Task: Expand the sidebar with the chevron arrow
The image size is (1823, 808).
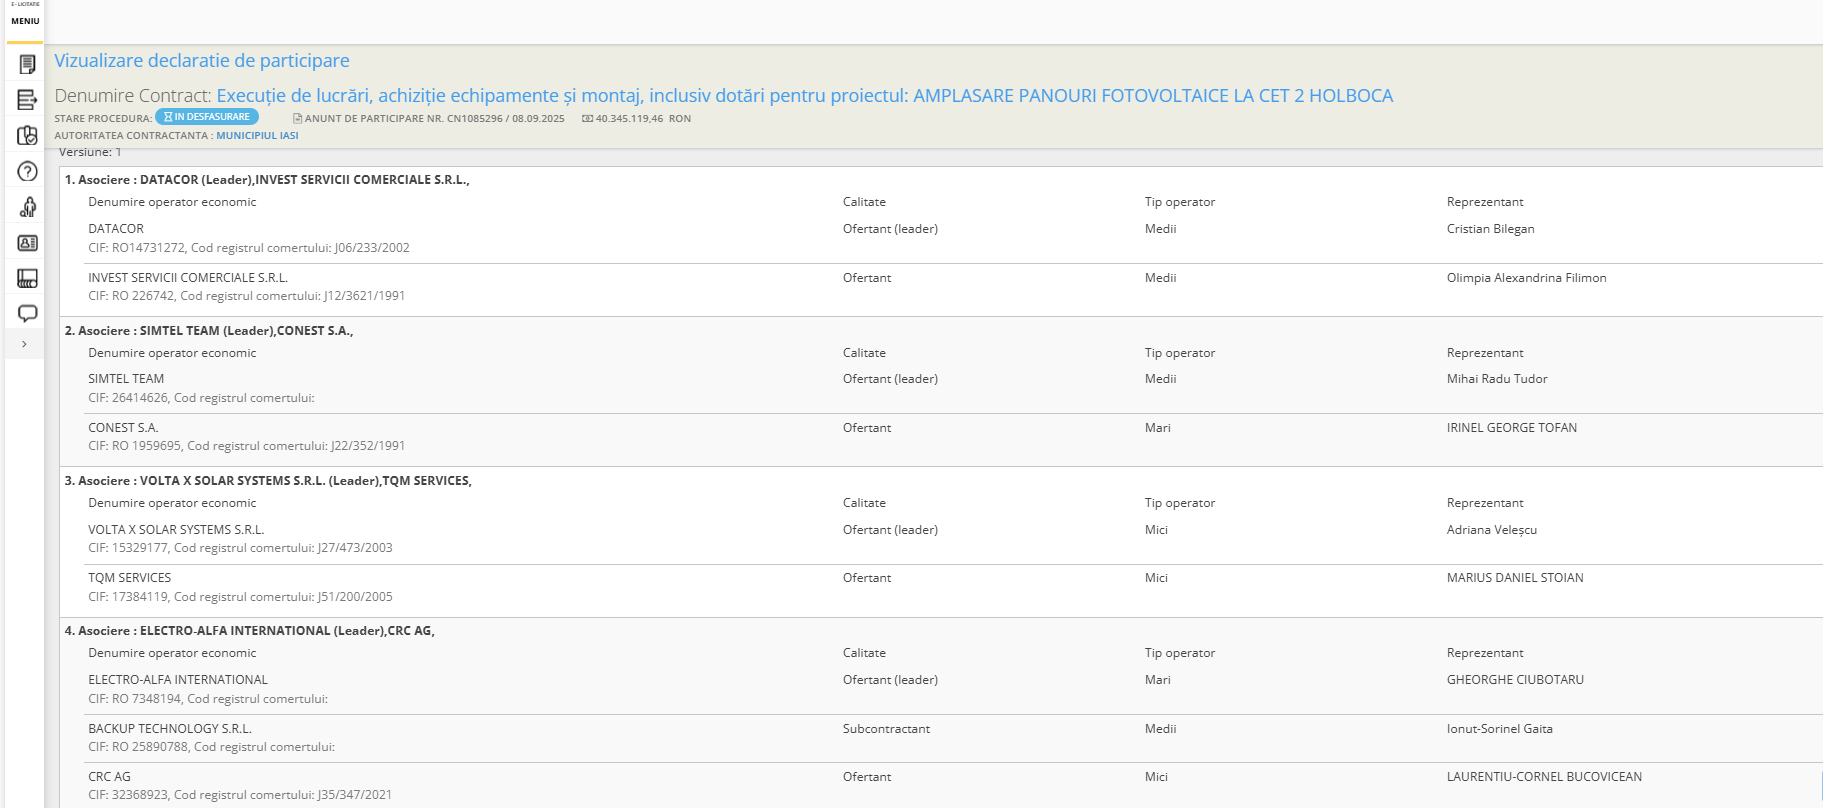Action: pyautogui.click(x=24, y=344)
